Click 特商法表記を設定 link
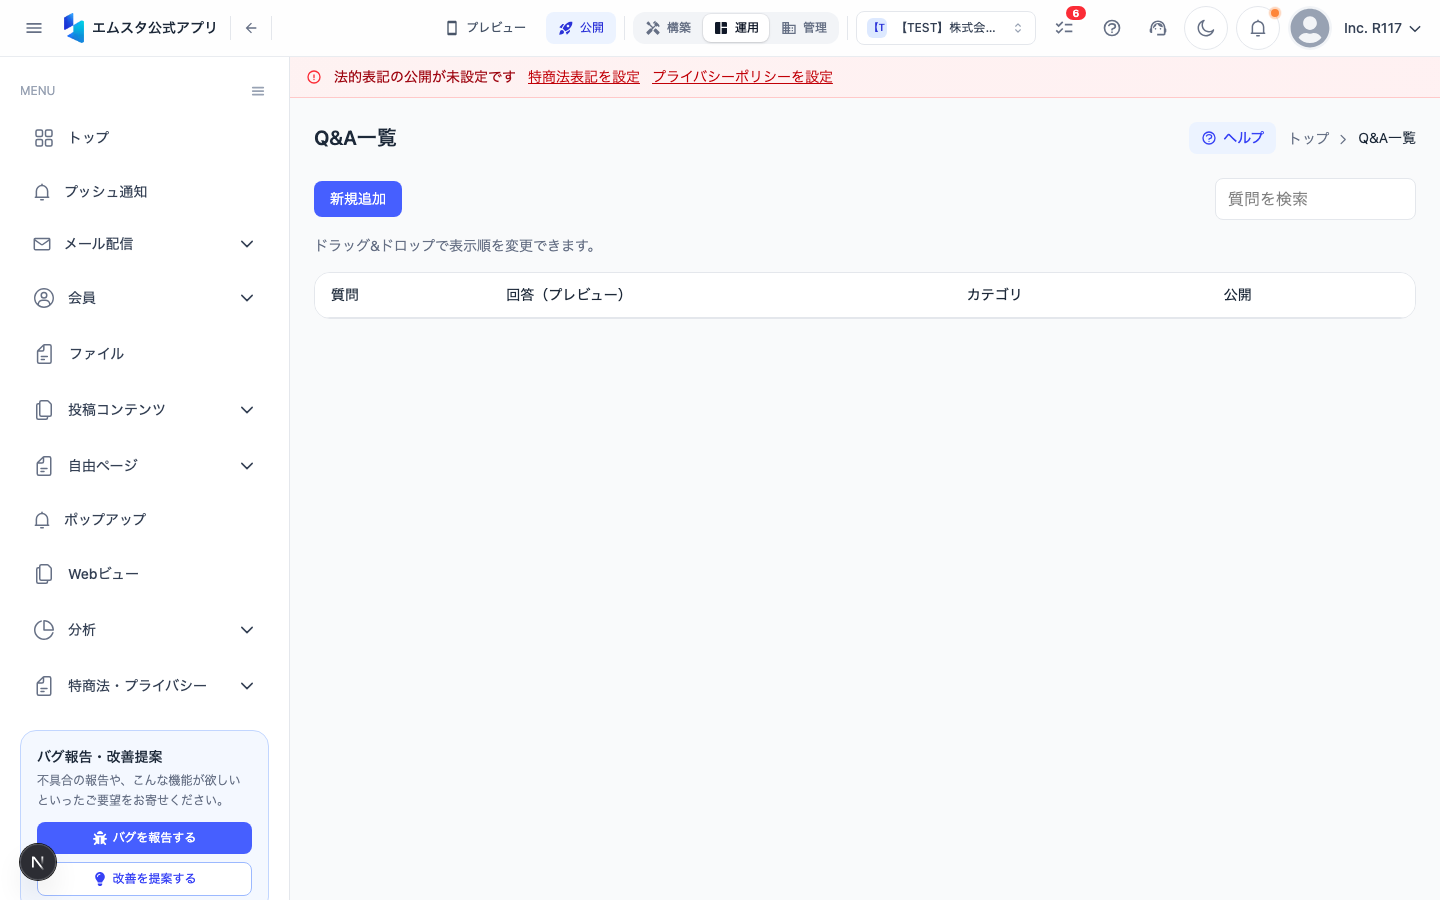 click(x=584, y=77)
